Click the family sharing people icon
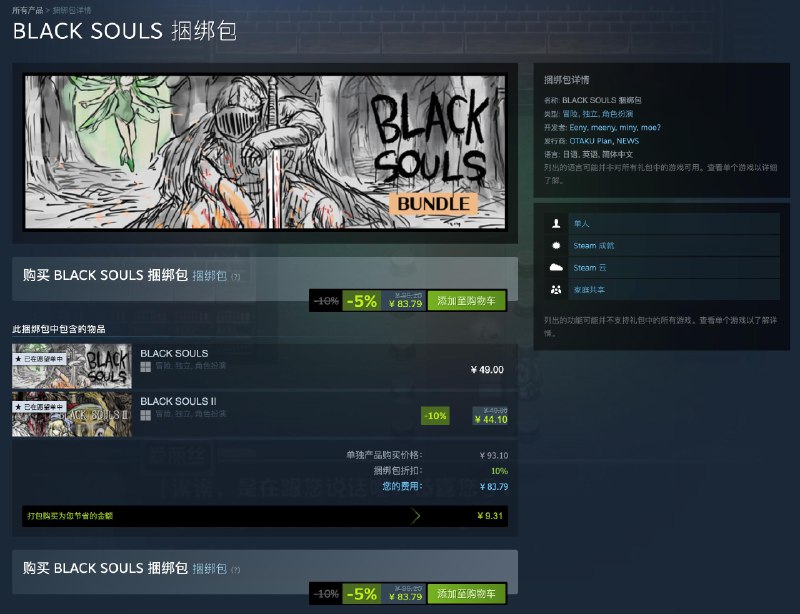The image size is (800, 614). (556, 289)
